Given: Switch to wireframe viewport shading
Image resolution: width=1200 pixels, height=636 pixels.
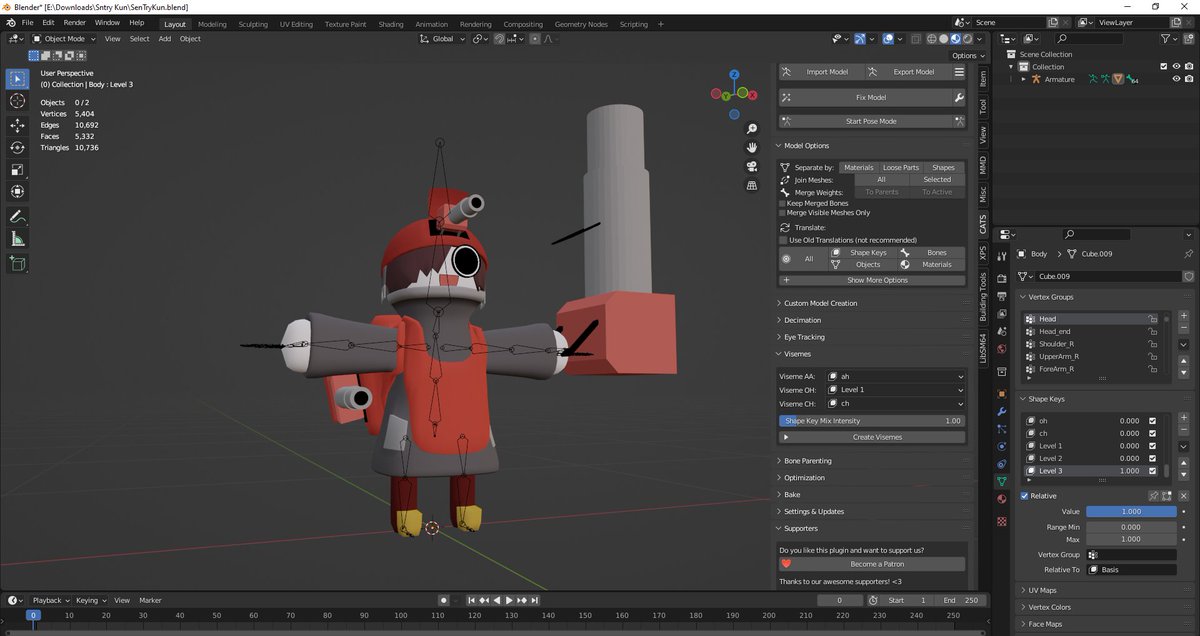Looking at the screenshot, I should 930,39.
